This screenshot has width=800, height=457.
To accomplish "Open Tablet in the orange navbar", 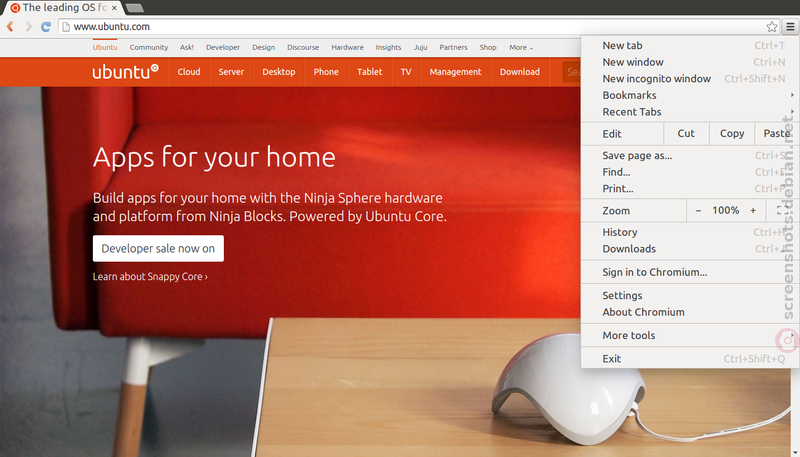I will point(369,72).
